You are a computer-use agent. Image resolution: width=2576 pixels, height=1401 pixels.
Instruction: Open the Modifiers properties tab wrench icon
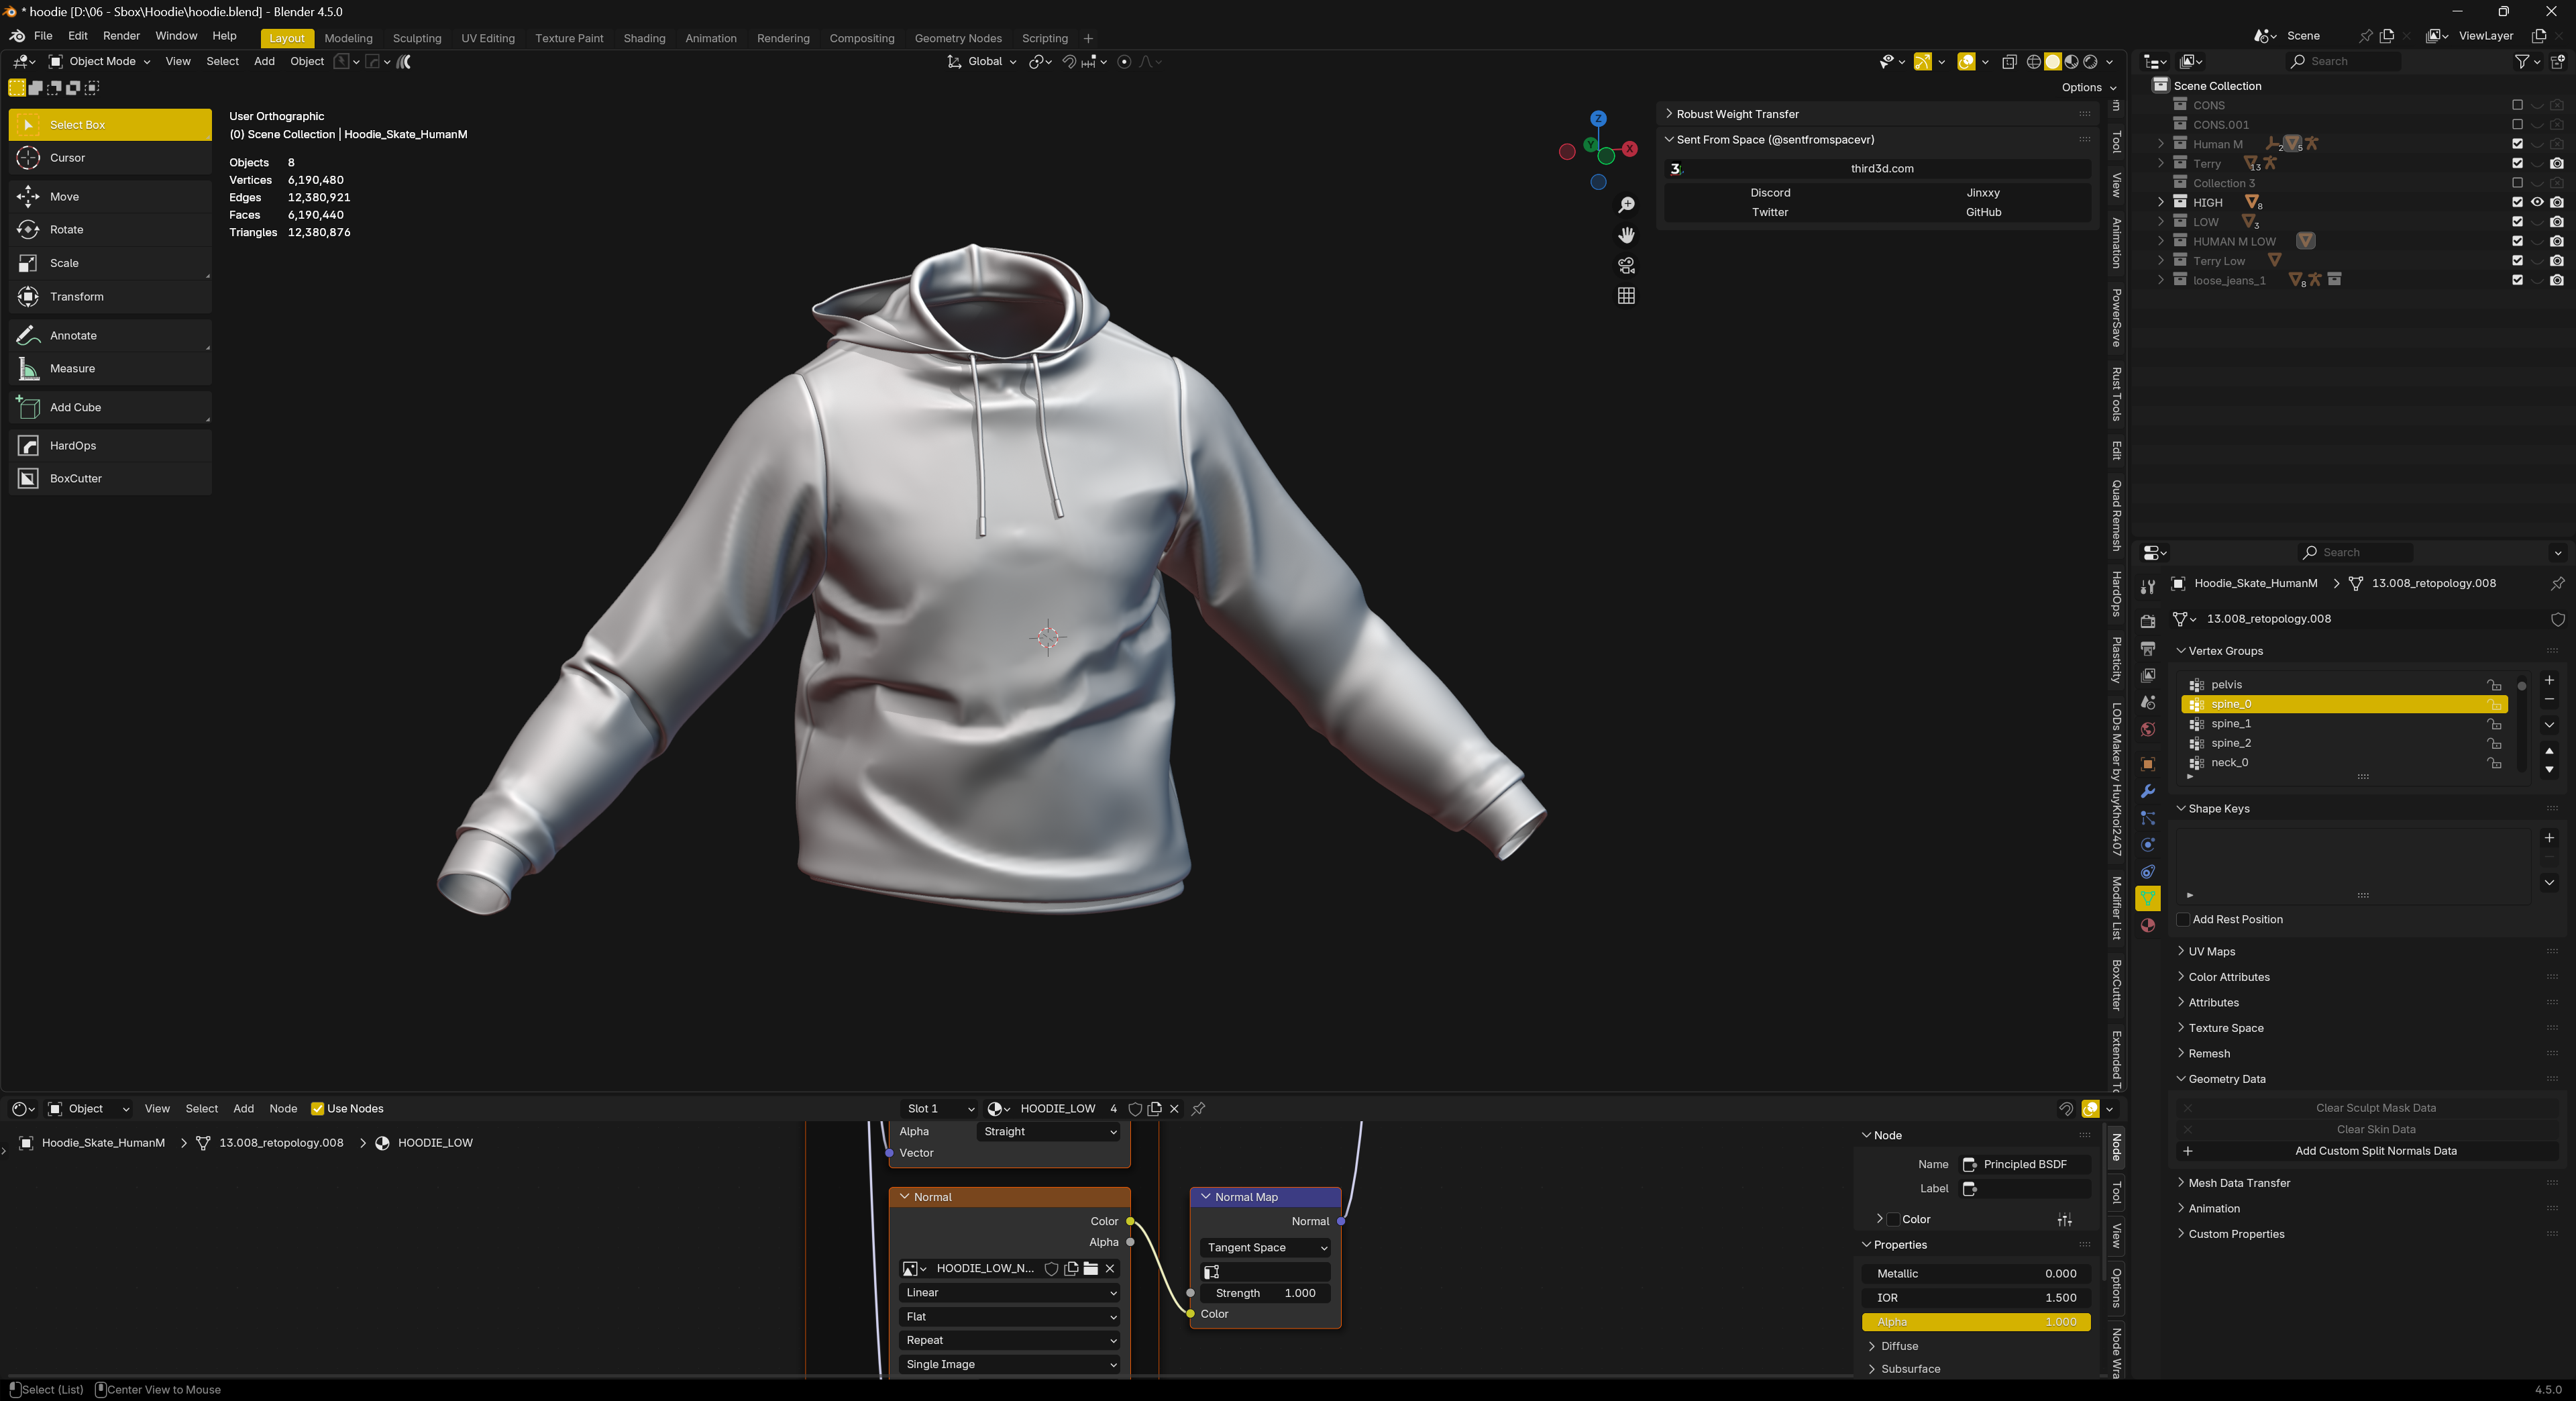(x=2147, y=791)
